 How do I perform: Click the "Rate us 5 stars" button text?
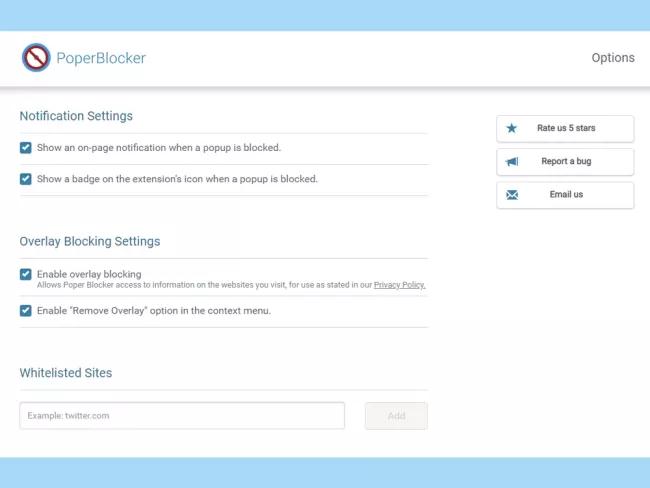click(x=566, y=128)
